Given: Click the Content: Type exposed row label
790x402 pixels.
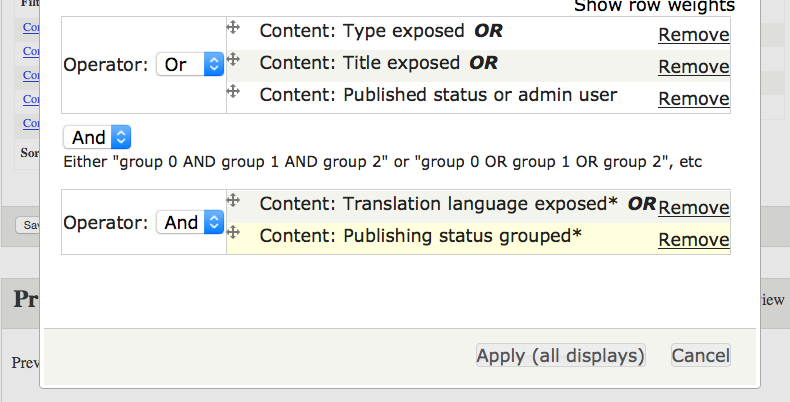Looking at the screenshot, I should 362,31.
